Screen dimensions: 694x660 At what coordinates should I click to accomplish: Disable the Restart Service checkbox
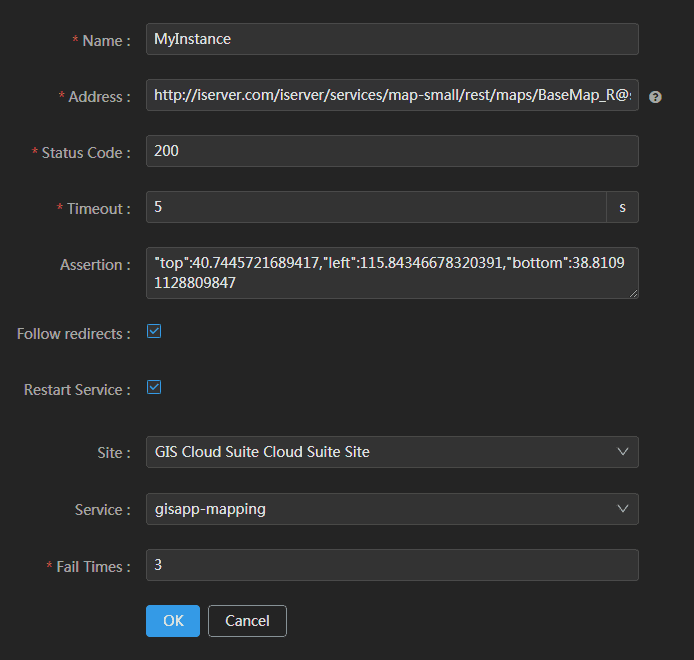point(154,387)
